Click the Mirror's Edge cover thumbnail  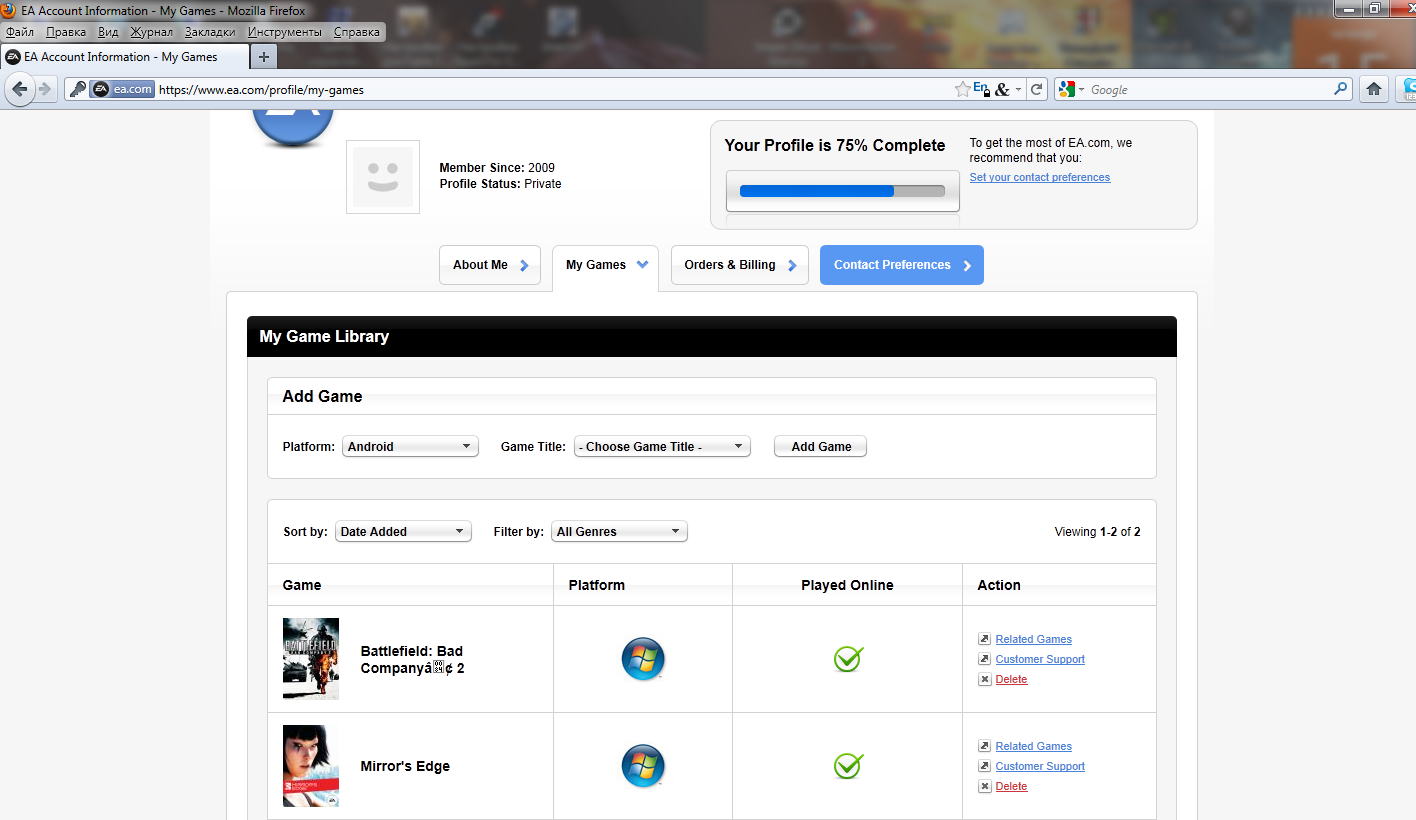tap(311, 766)
